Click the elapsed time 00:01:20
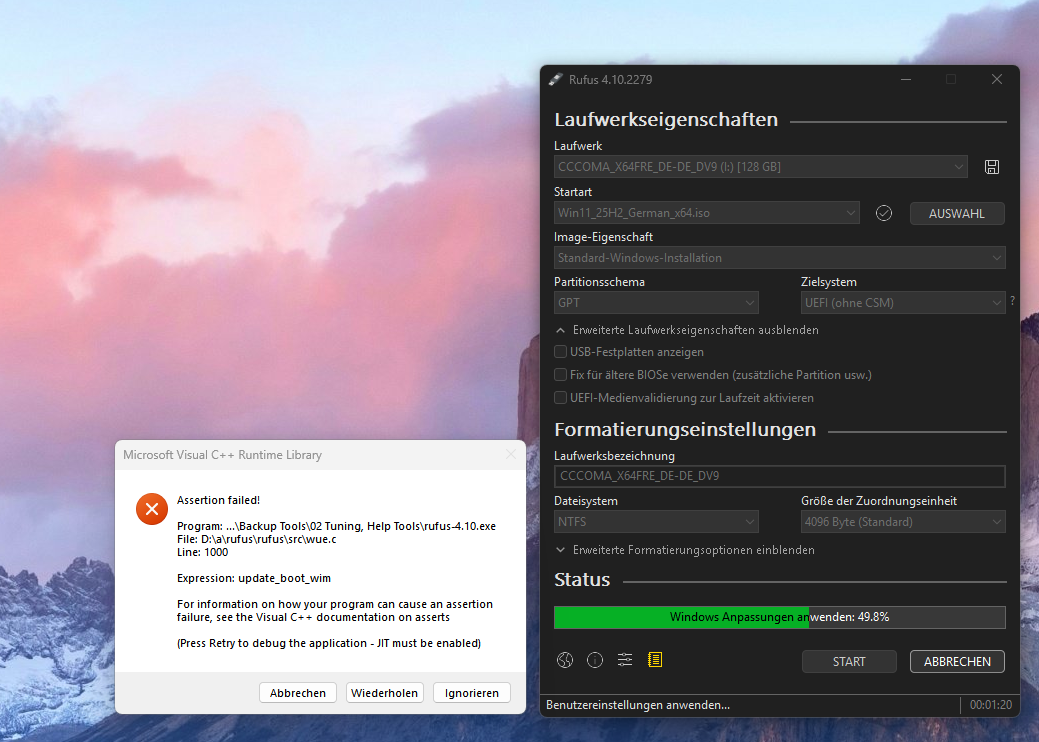Viewport: 1039px width, 742px height. 991,705
